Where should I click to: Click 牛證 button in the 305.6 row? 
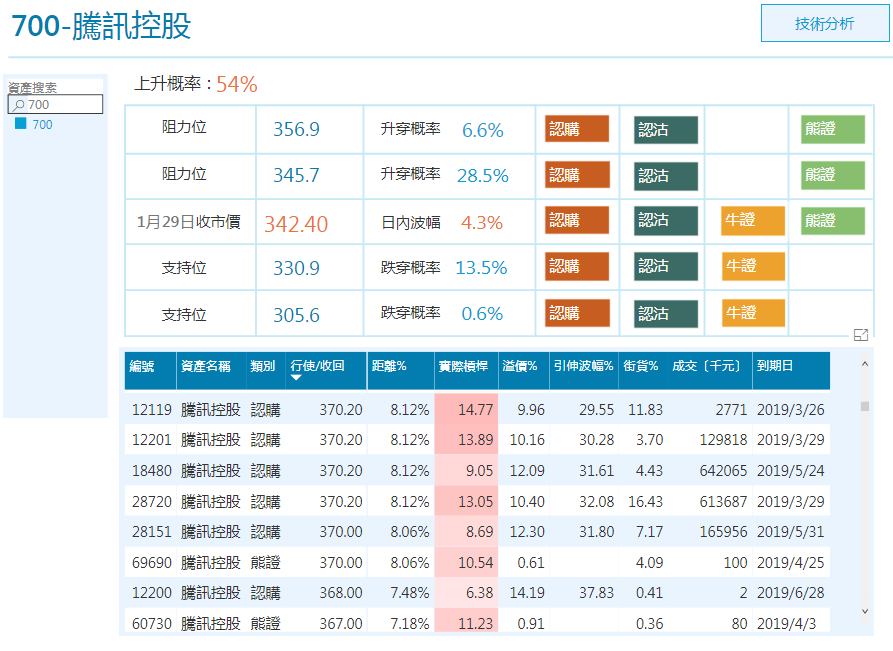coord(753,313)
